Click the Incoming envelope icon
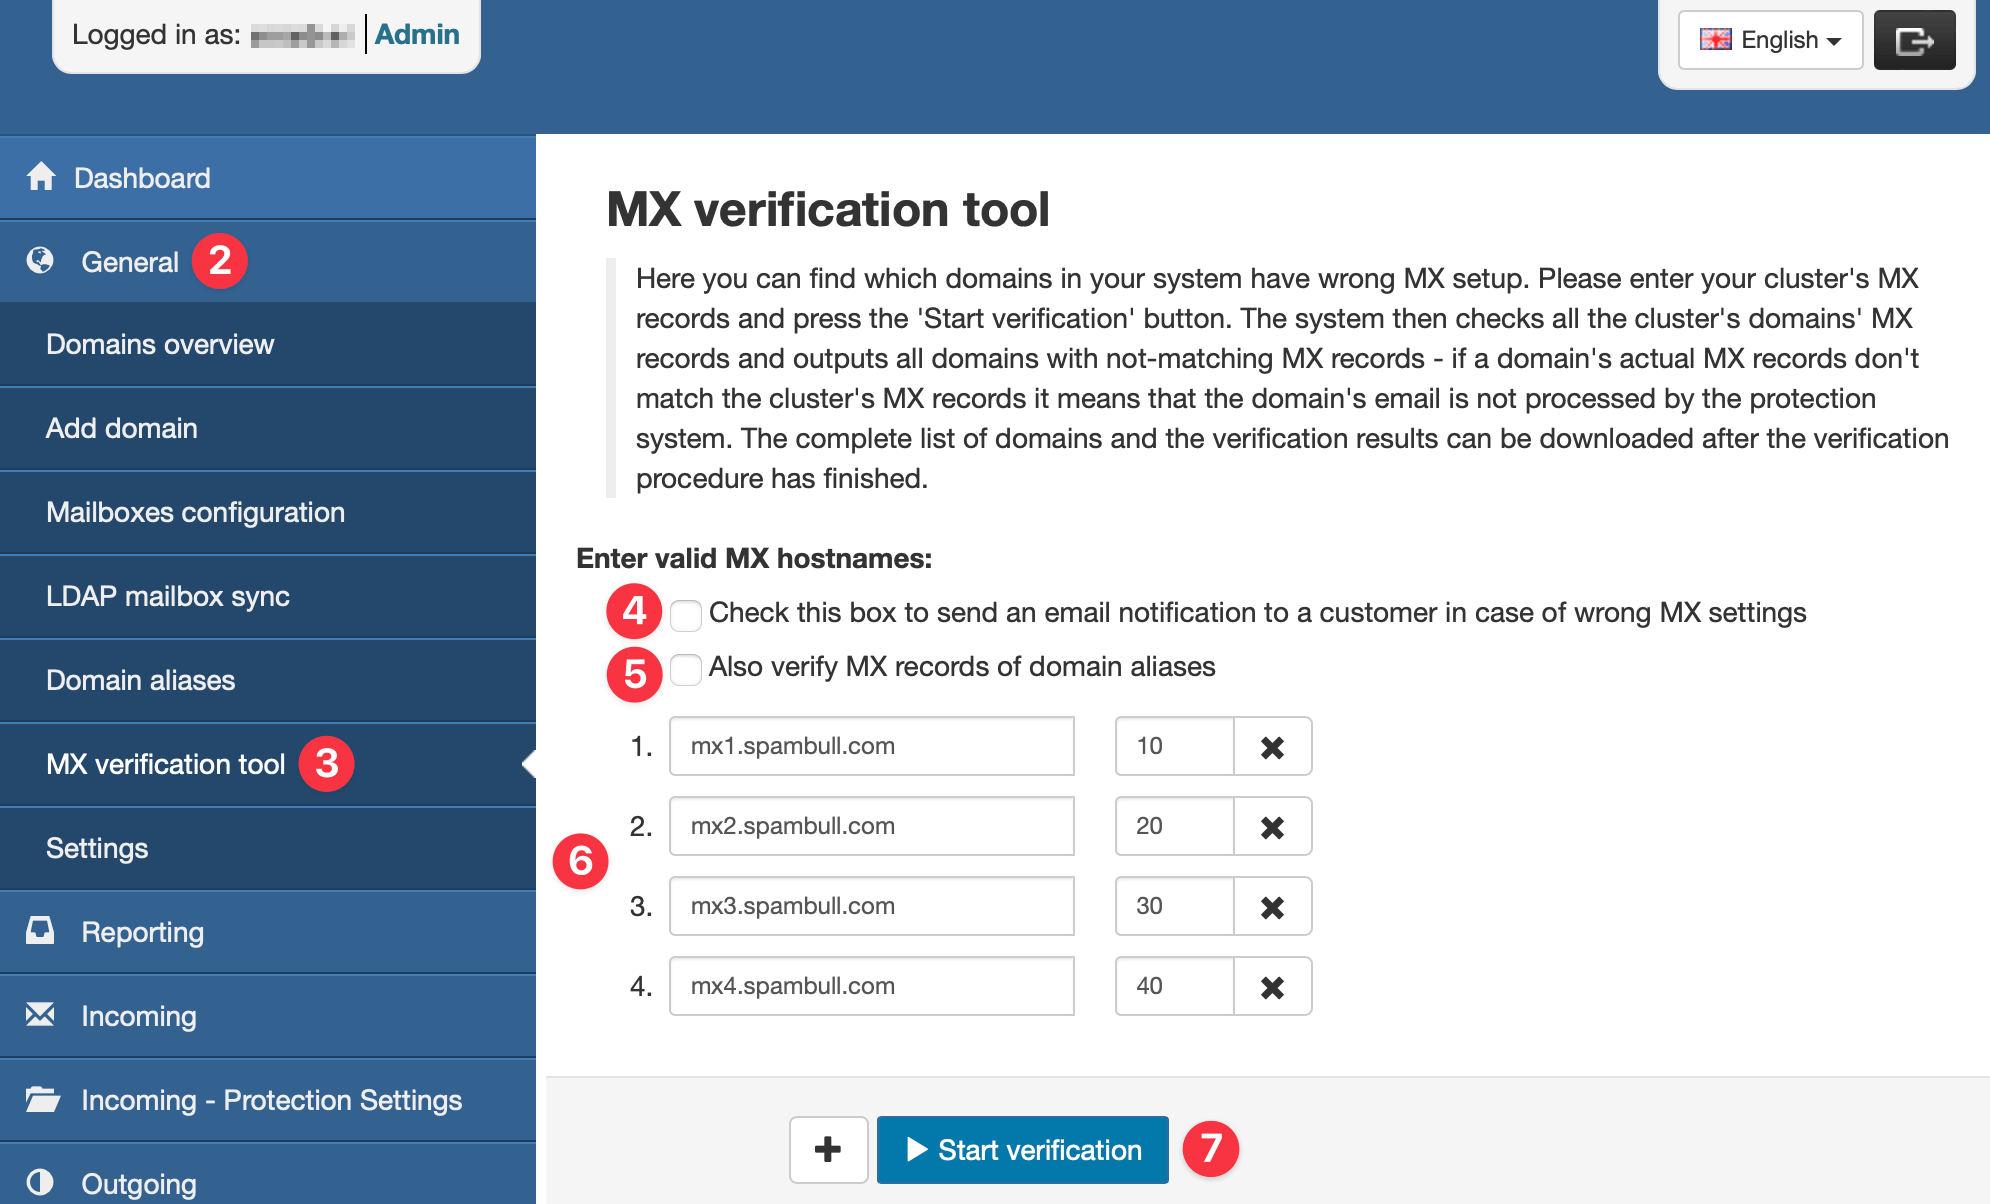This screenshot has width=1990, height=1204. pyautogui.click(x=41, y=1014)
